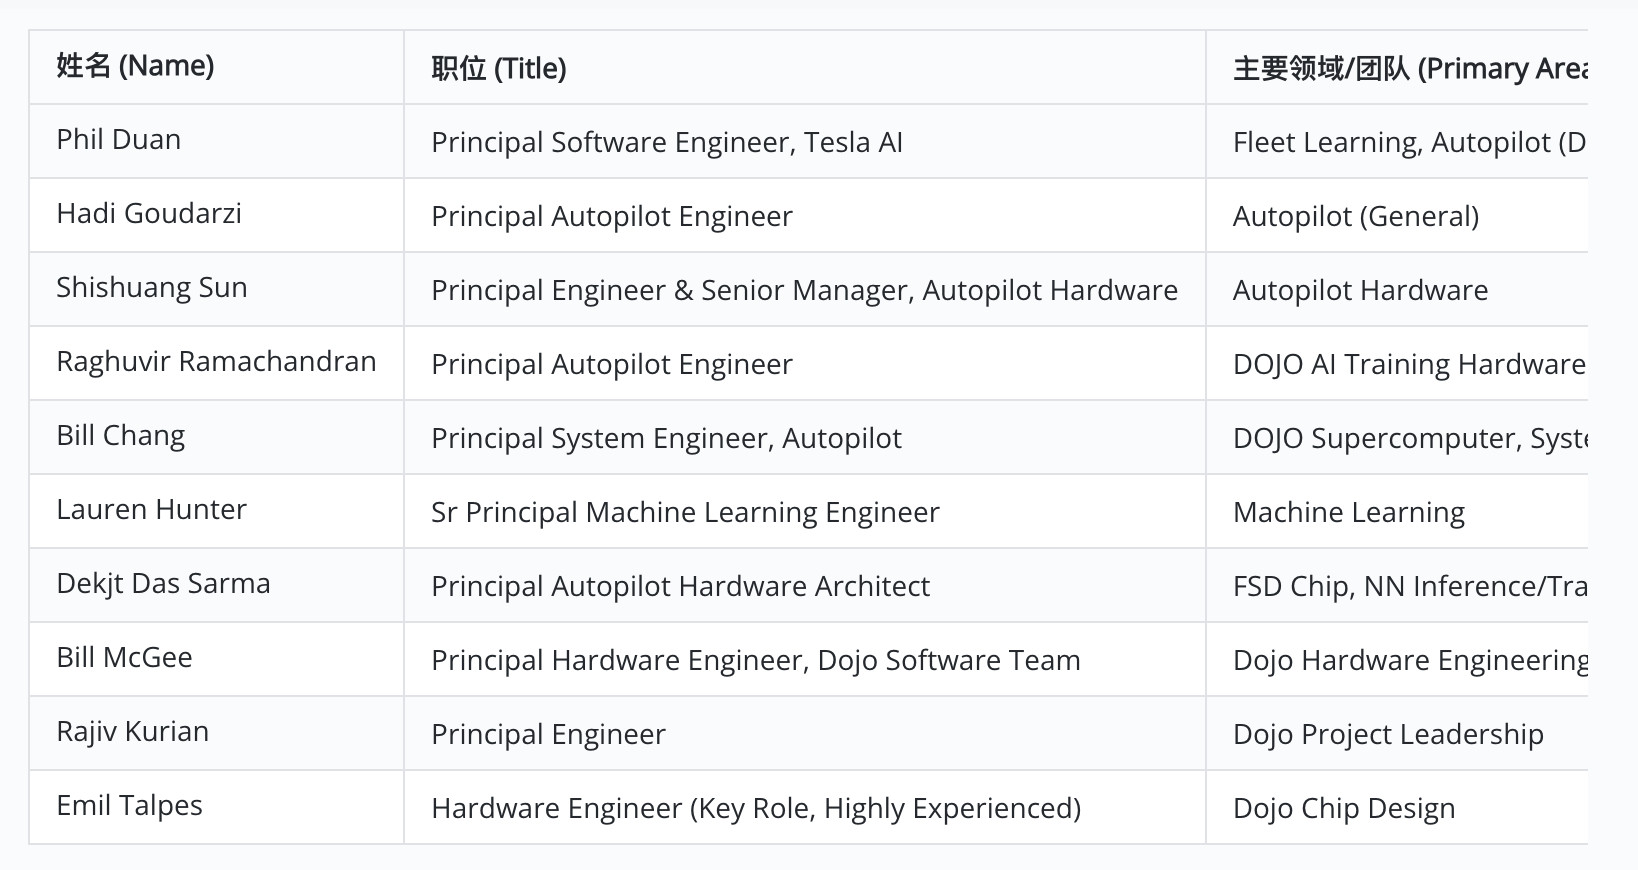Select the name Shishuang Sun
The width and height of the screenshot is (1638, 870).
coord(152,287)
